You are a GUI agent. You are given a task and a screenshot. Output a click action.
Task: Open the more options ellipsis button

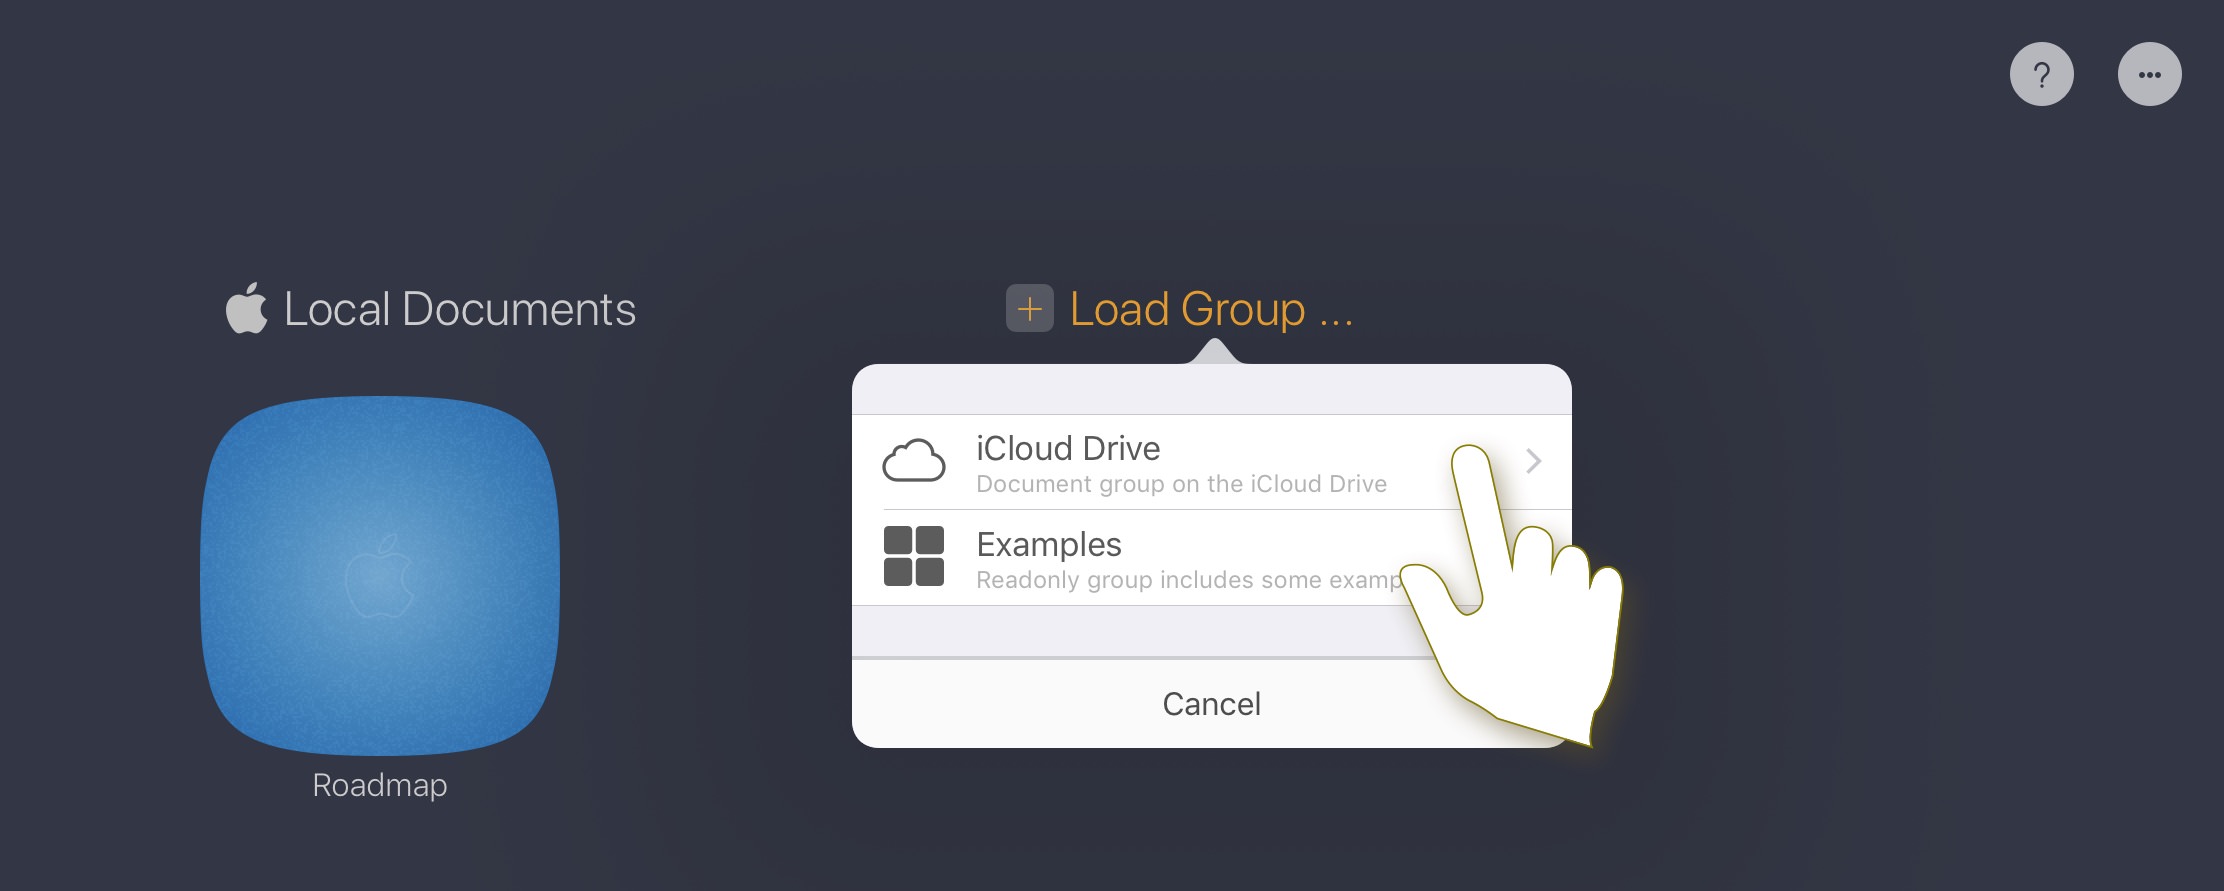coord(2149,74)
